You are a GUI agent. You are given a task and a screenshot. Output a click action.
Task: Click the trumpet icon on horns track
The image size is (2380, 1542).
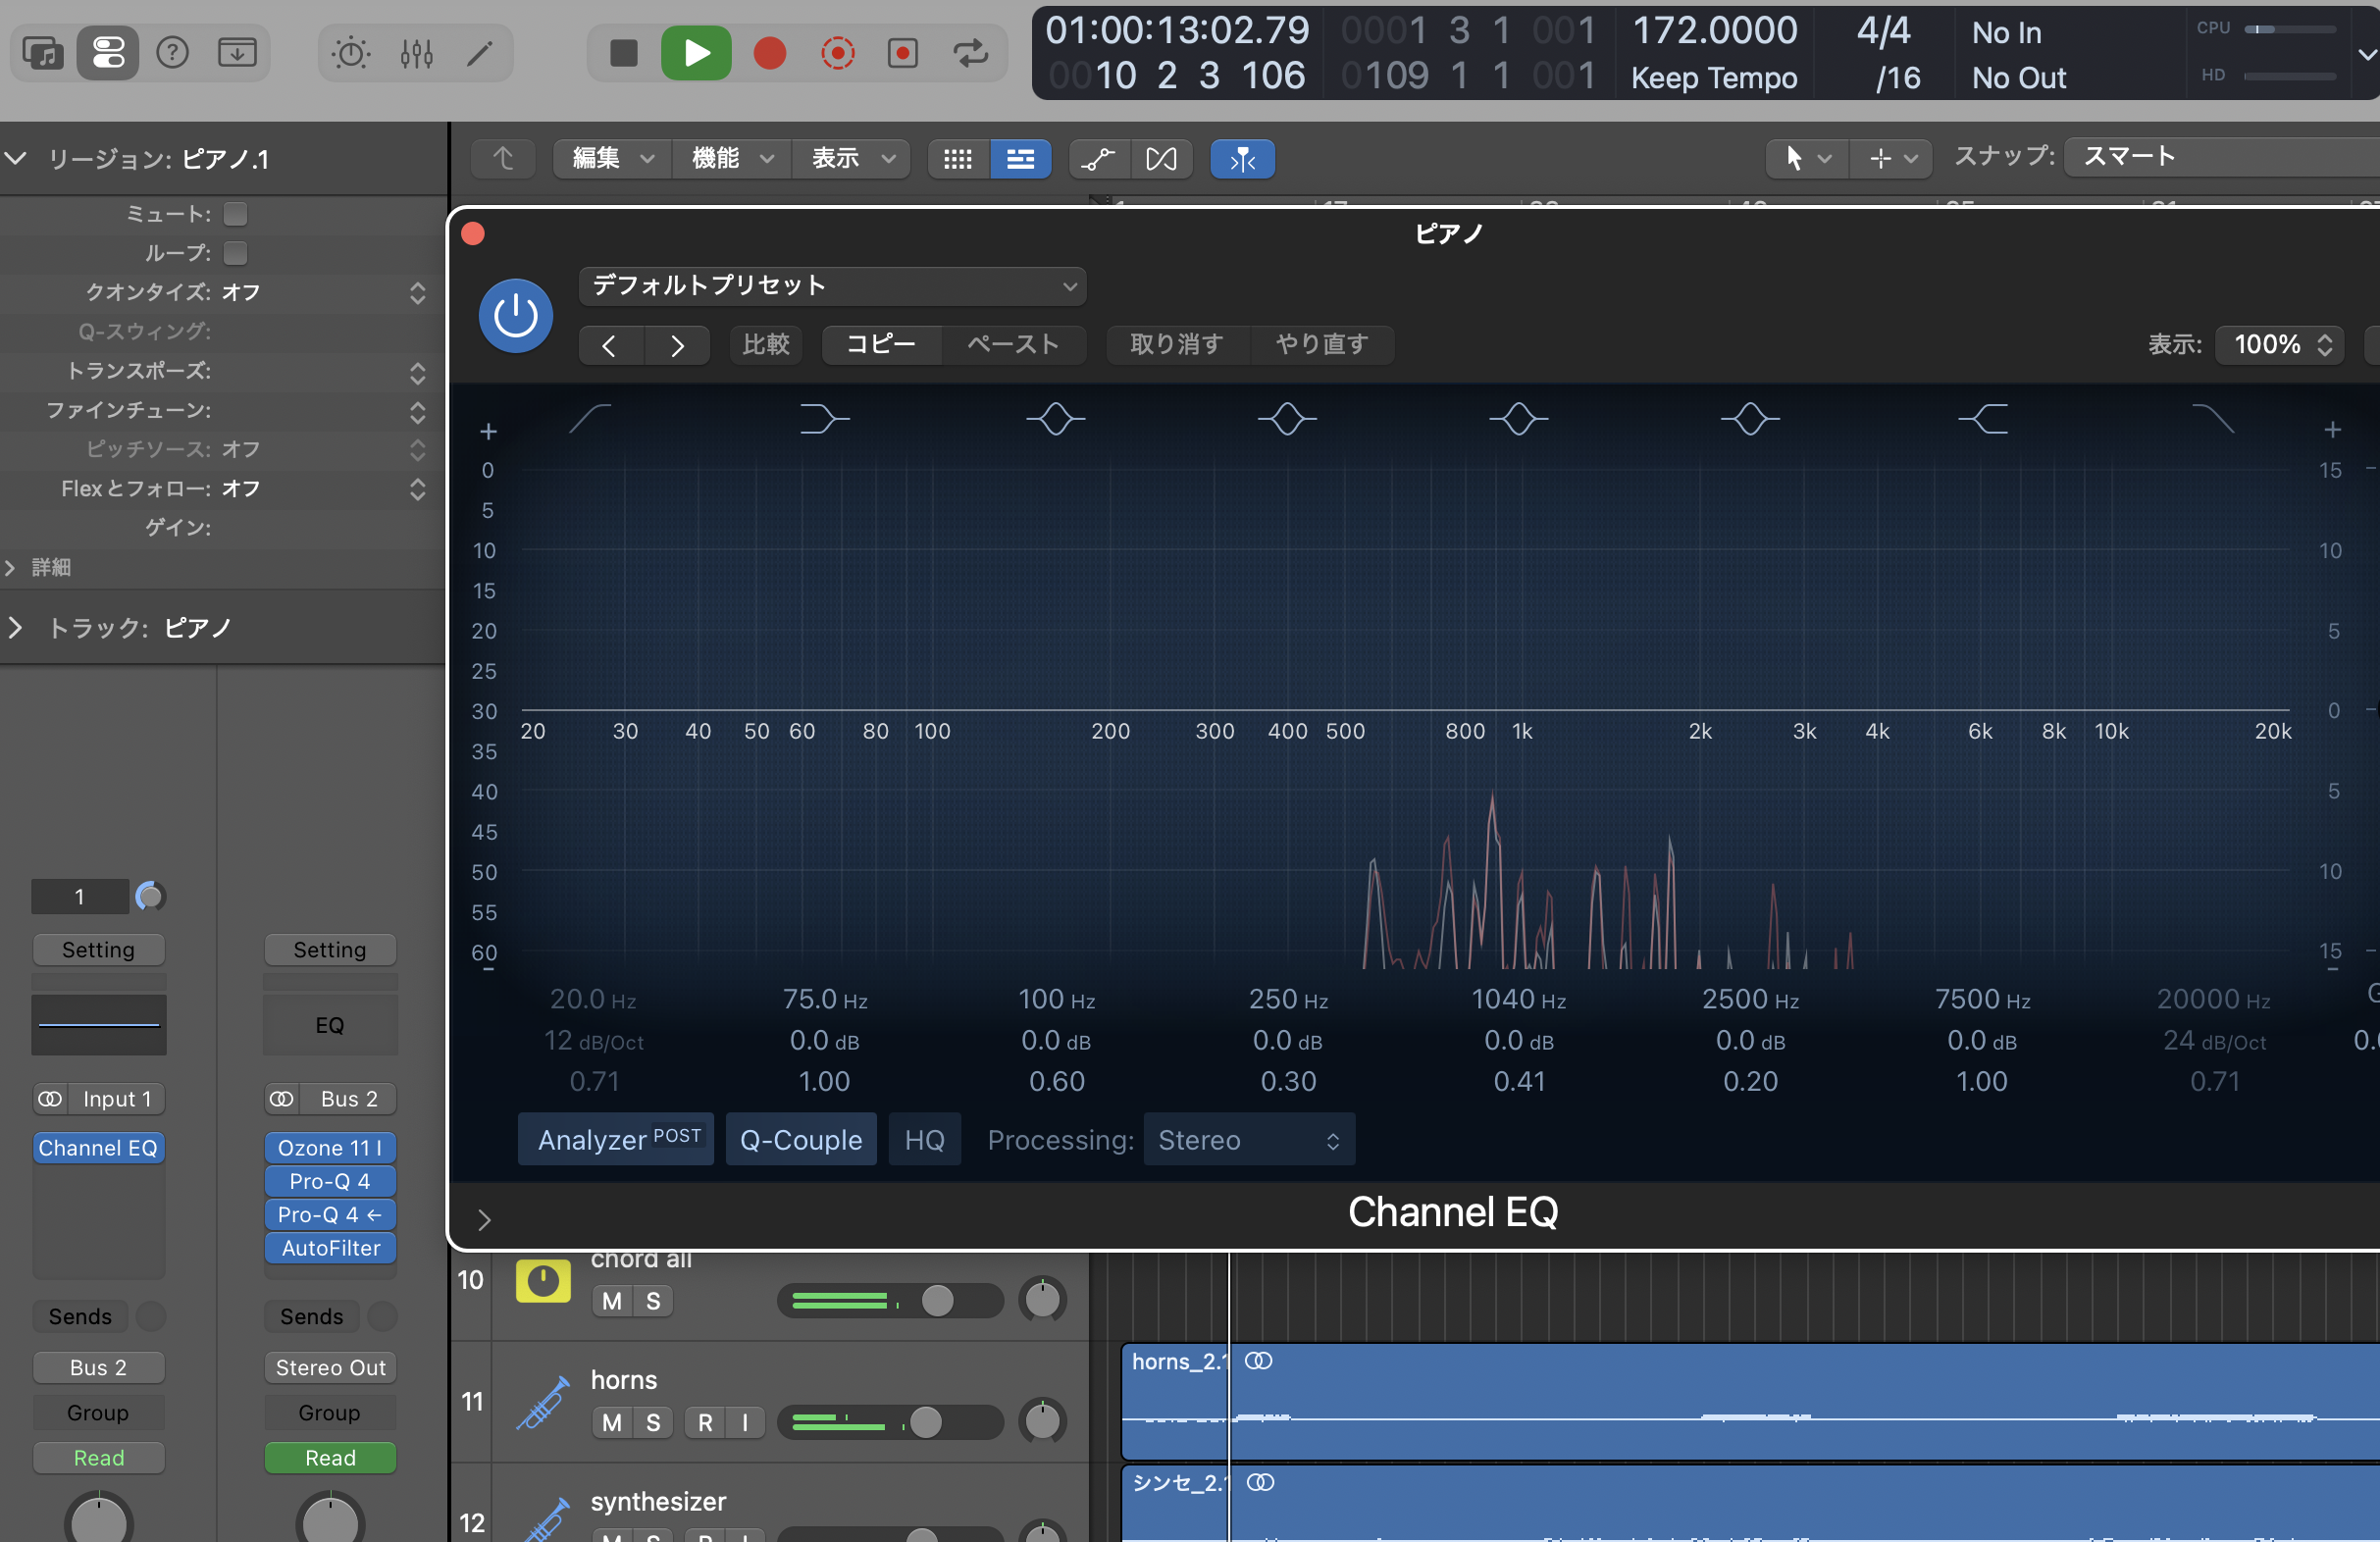(x=543, y=1402)
